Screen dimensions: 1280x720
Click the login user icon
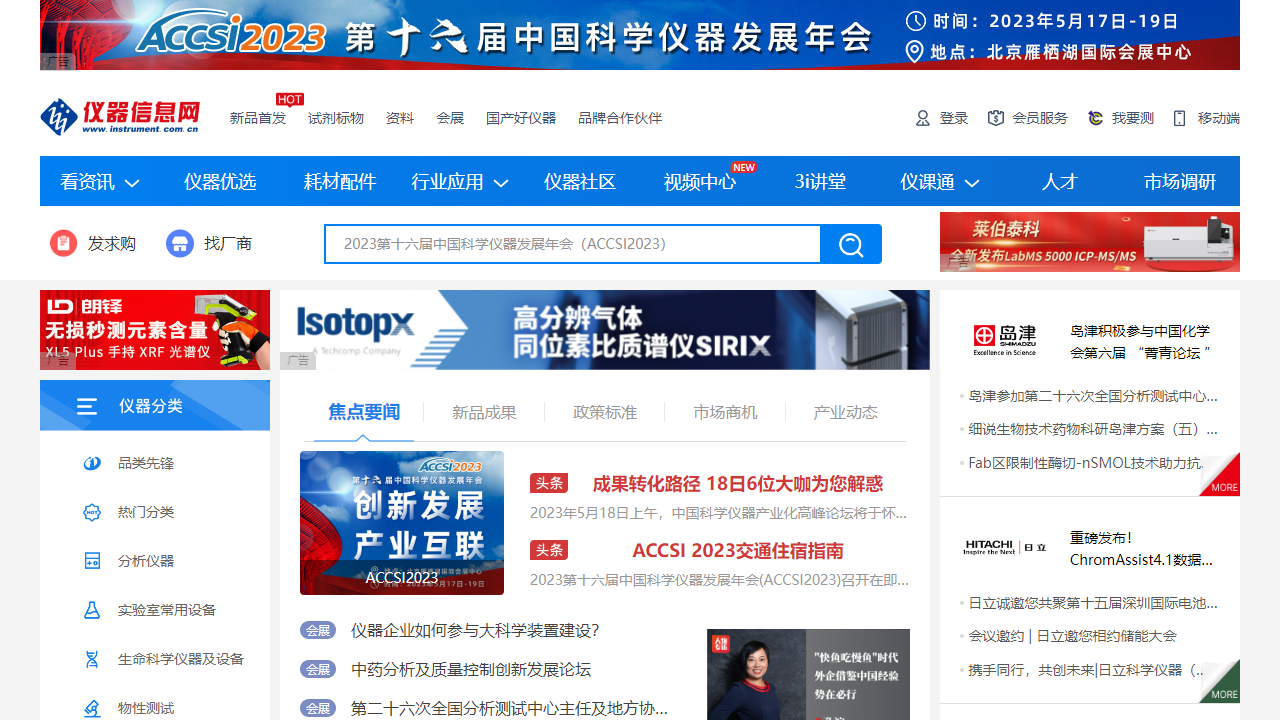pyautogui.click(x=923, y=118)
